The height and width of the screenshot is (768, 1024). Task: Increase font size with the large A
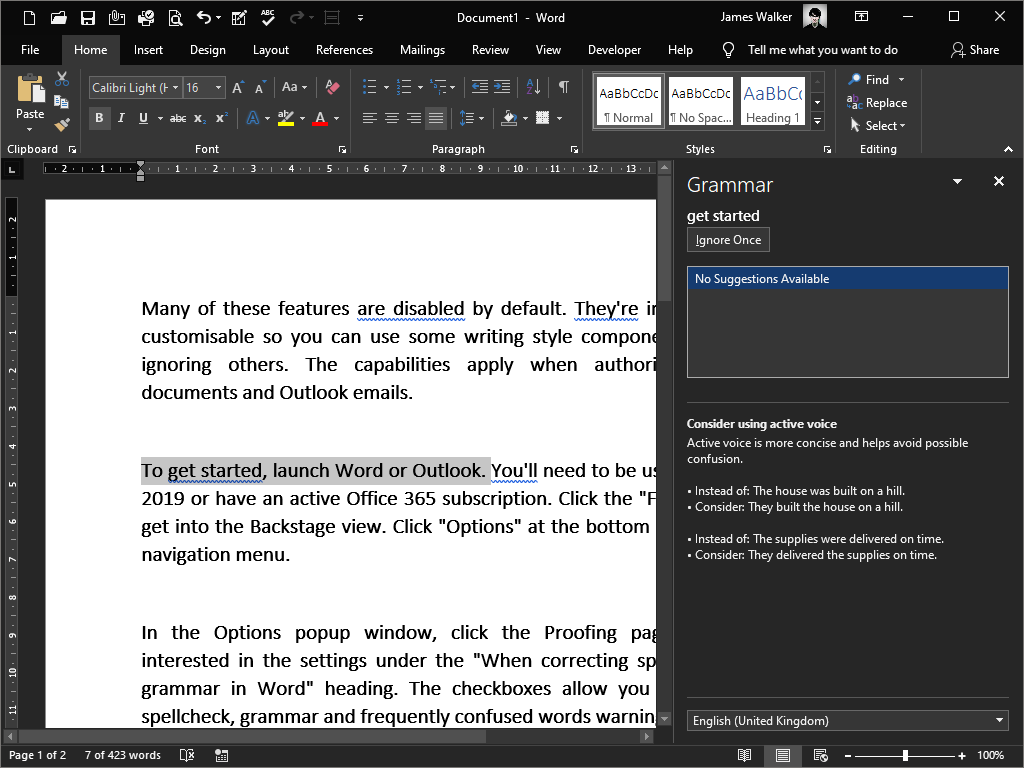tap(238, 88)
